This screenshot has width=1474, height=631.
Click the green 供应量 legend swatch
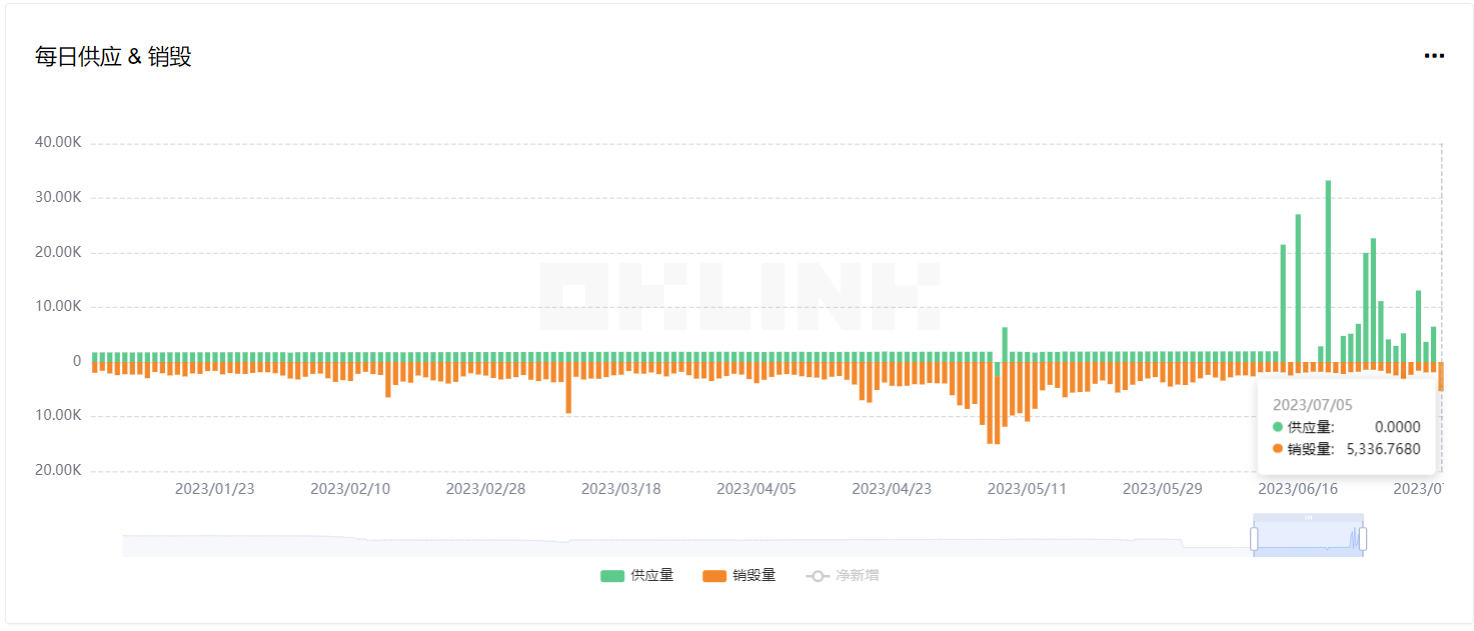(x=611, y=575)
